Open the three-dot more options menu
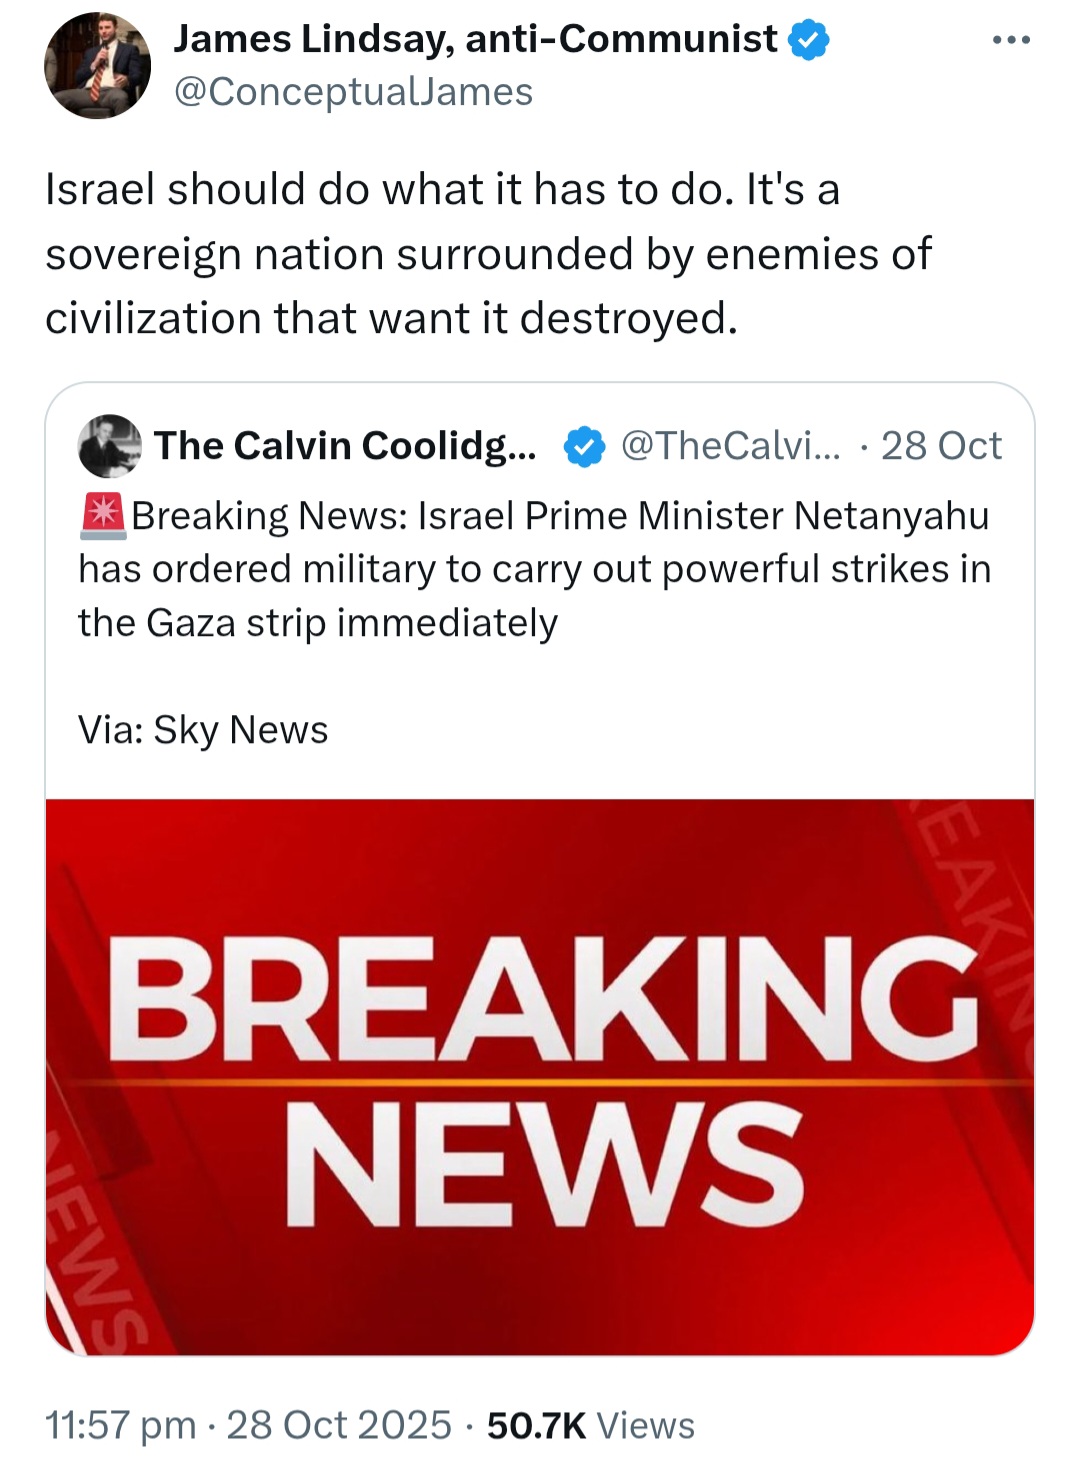 (1011, 40)
